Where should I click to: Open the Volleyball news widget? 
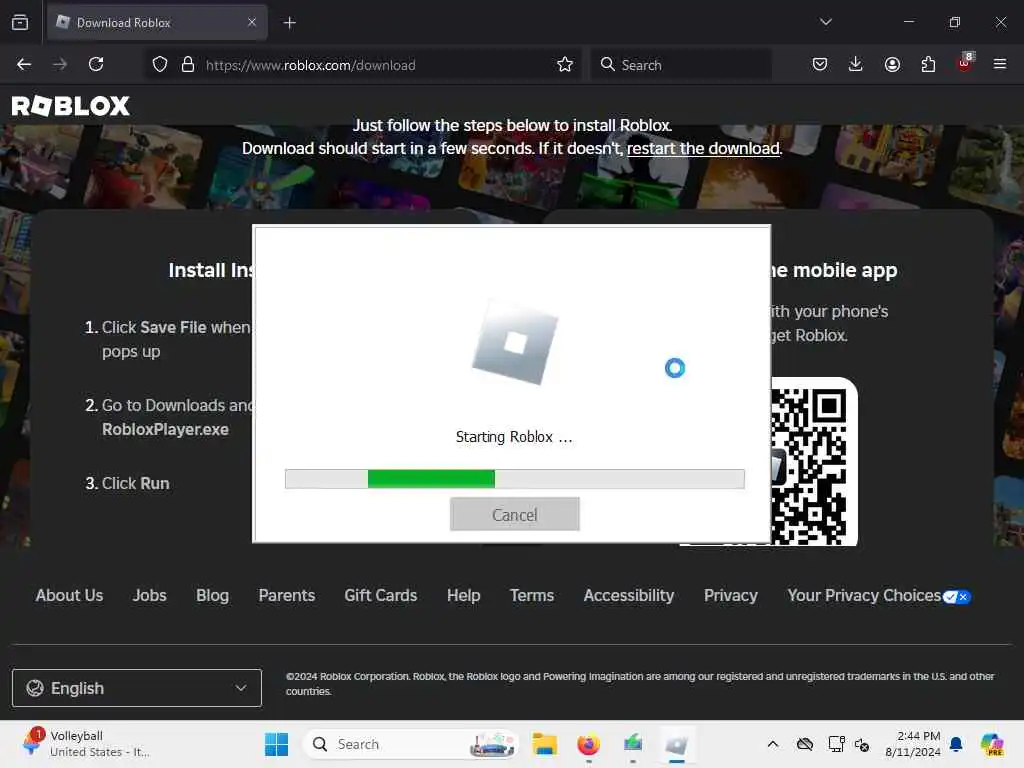pos(86,743)
